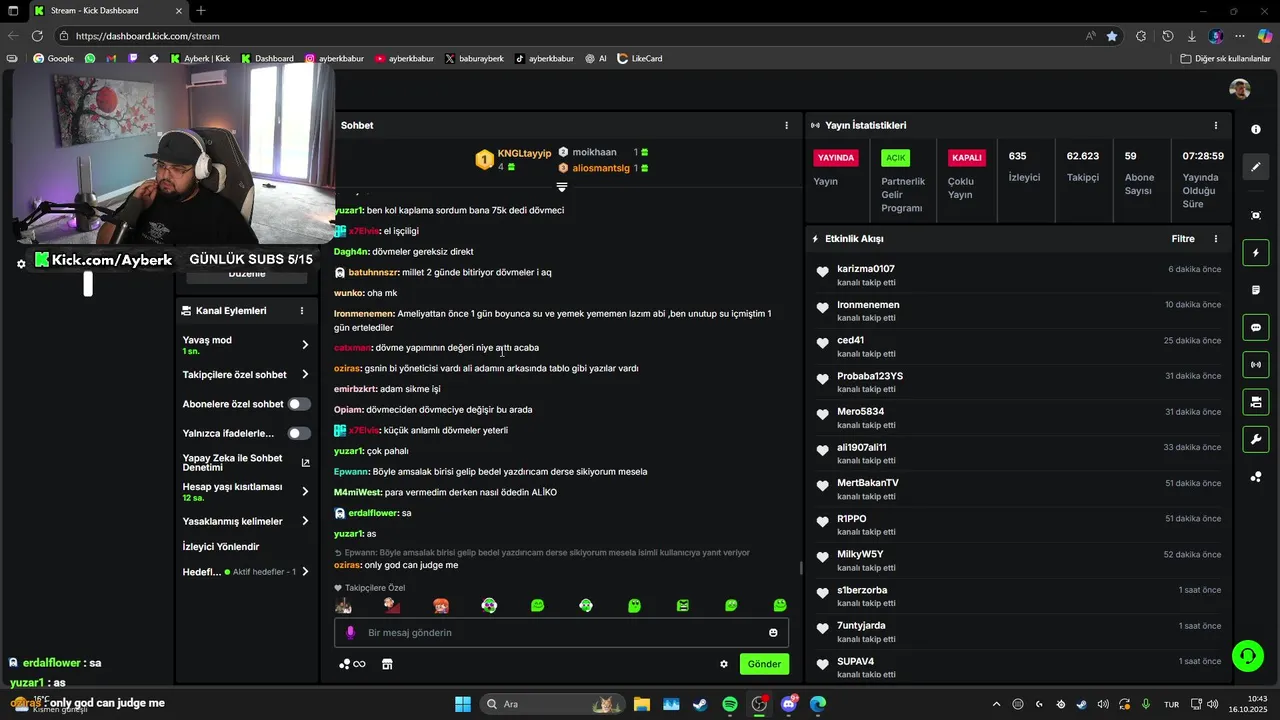
Task: Click the shop storefront icon below chat
Action: pyautogui.click(x=387, y=664)
